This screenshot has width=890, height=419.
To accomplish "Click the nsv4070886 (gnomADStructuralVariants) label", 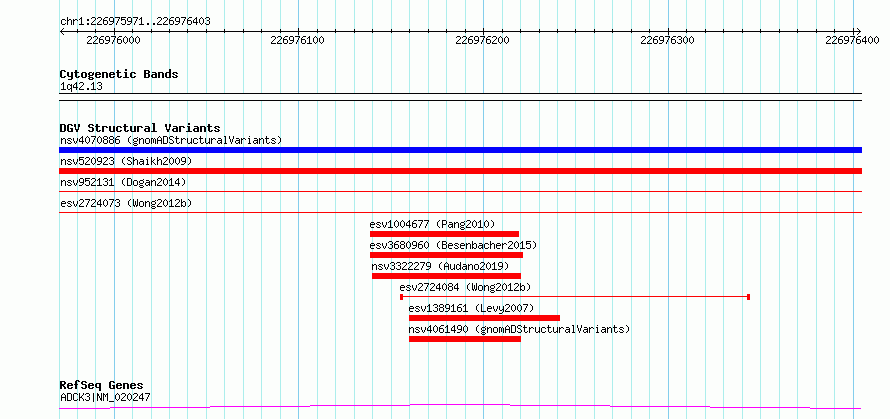I will (x=171, y=140).
